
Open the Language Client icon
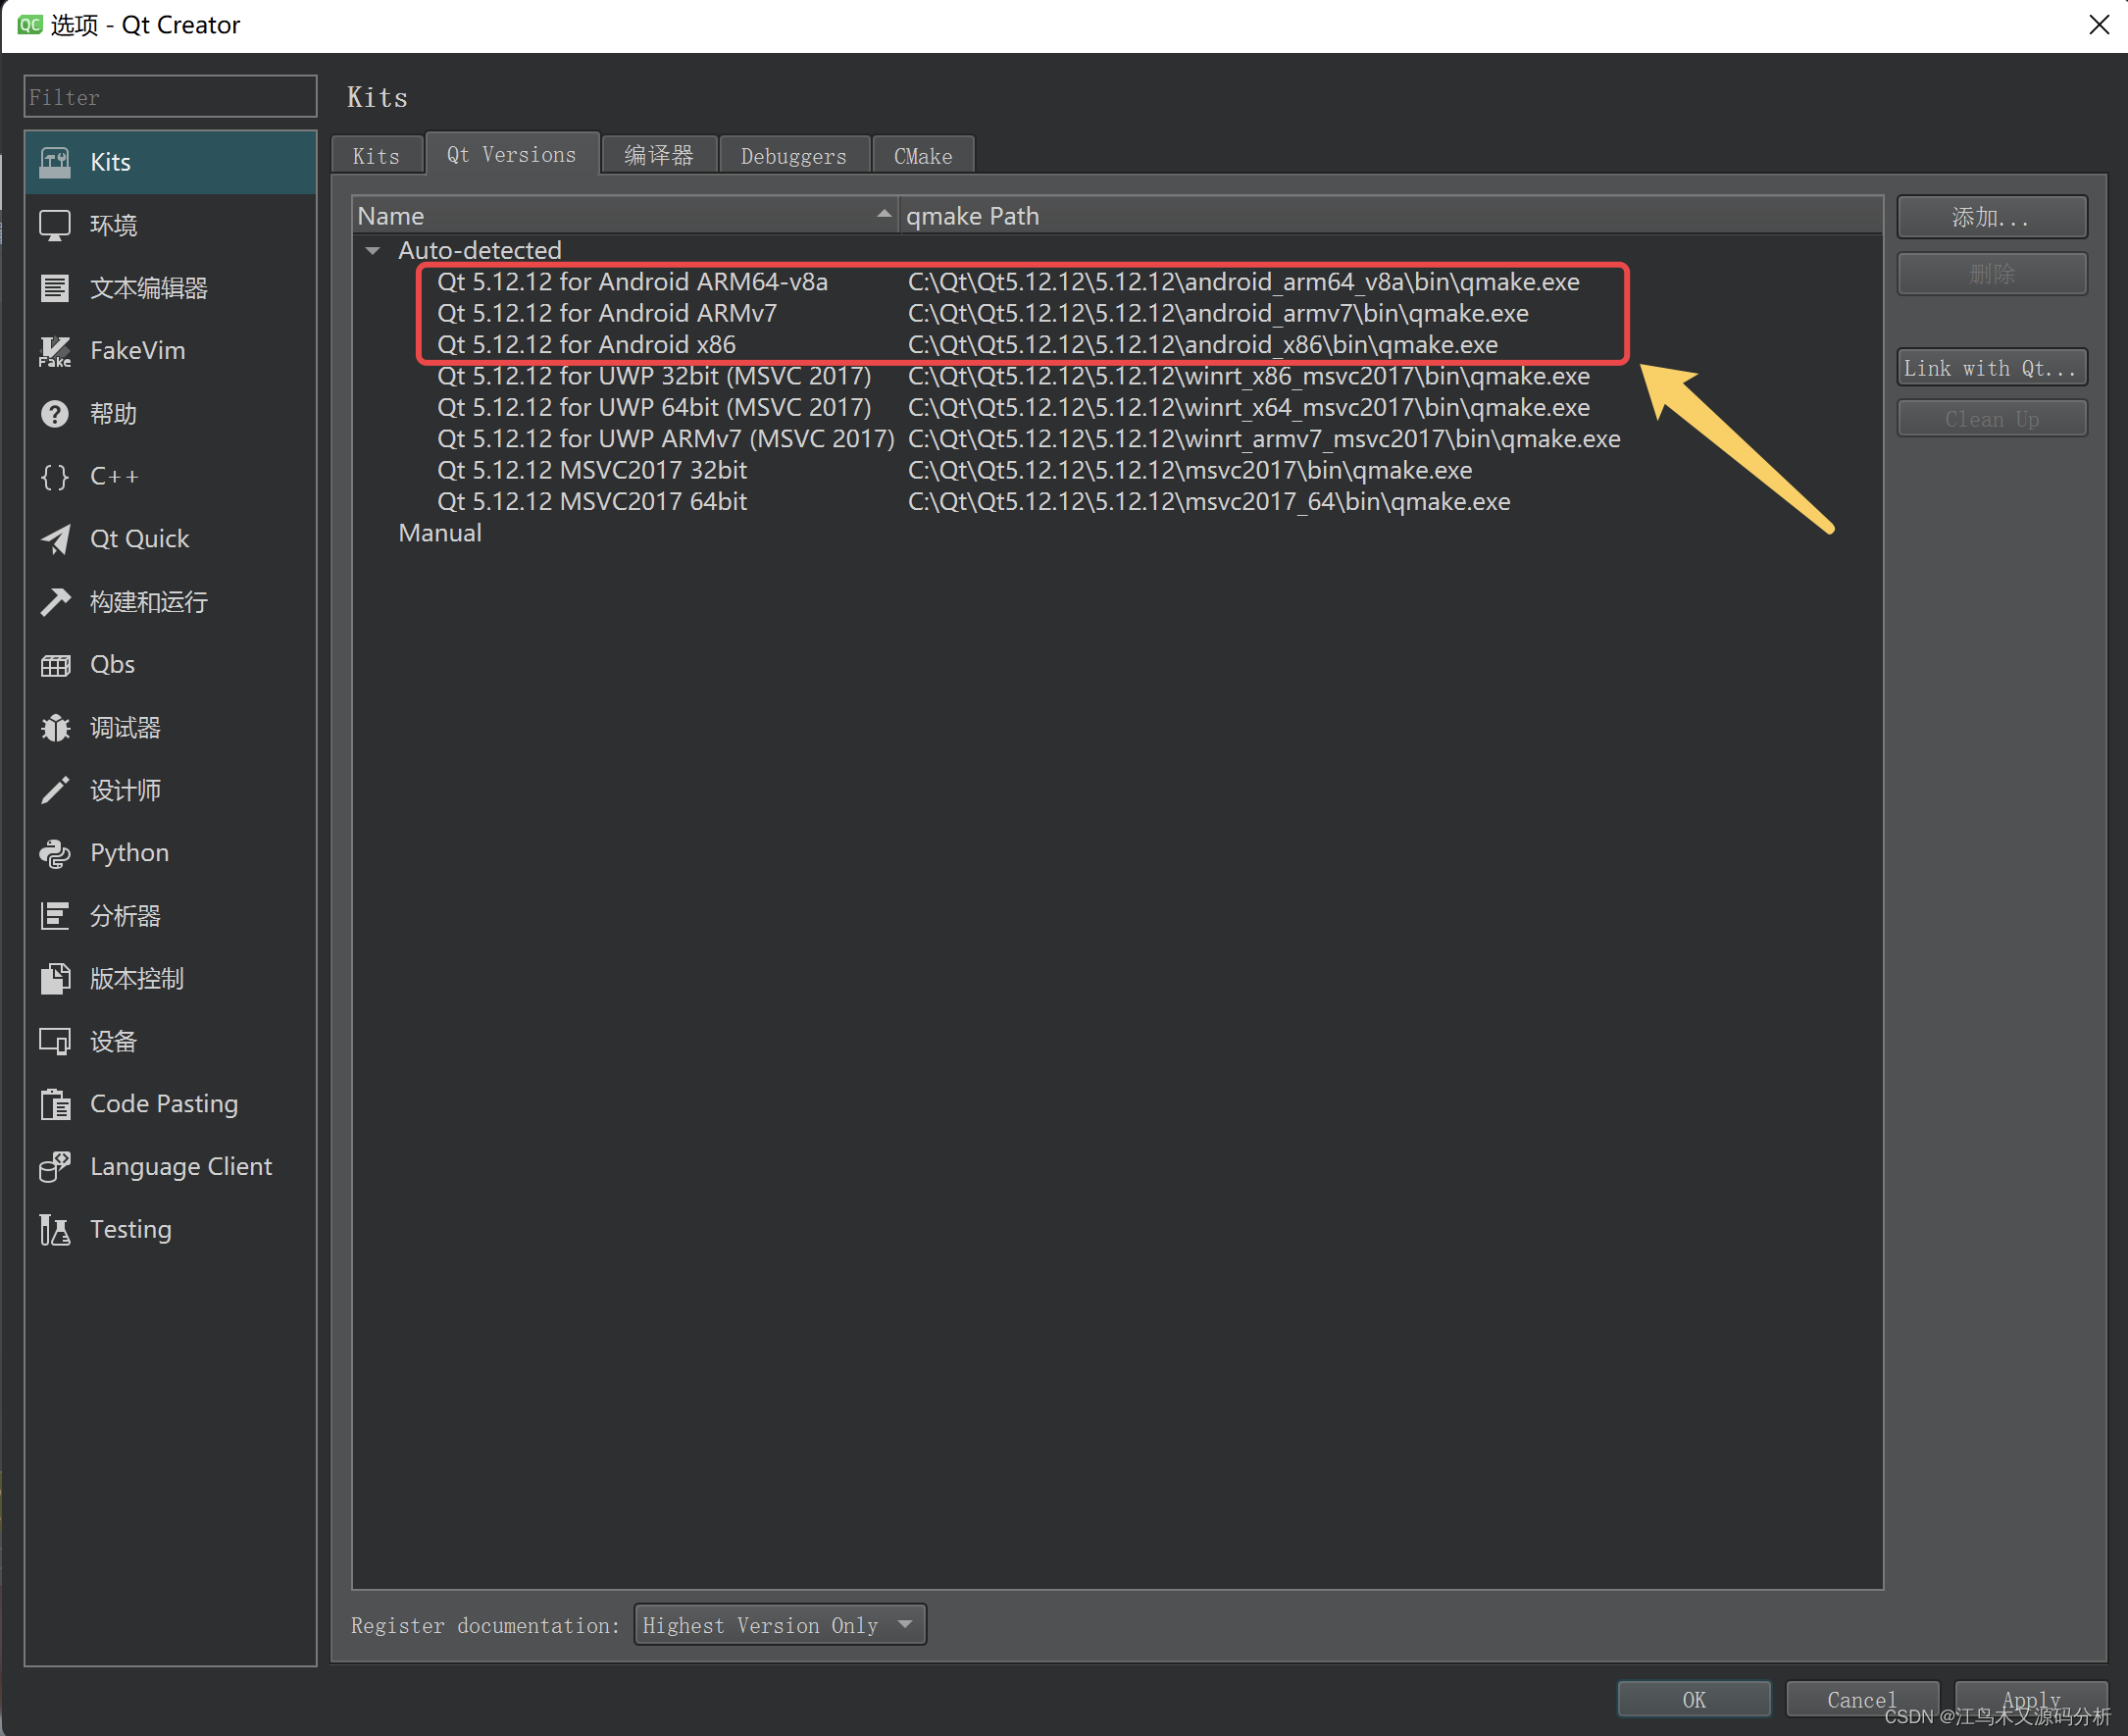55,1167
